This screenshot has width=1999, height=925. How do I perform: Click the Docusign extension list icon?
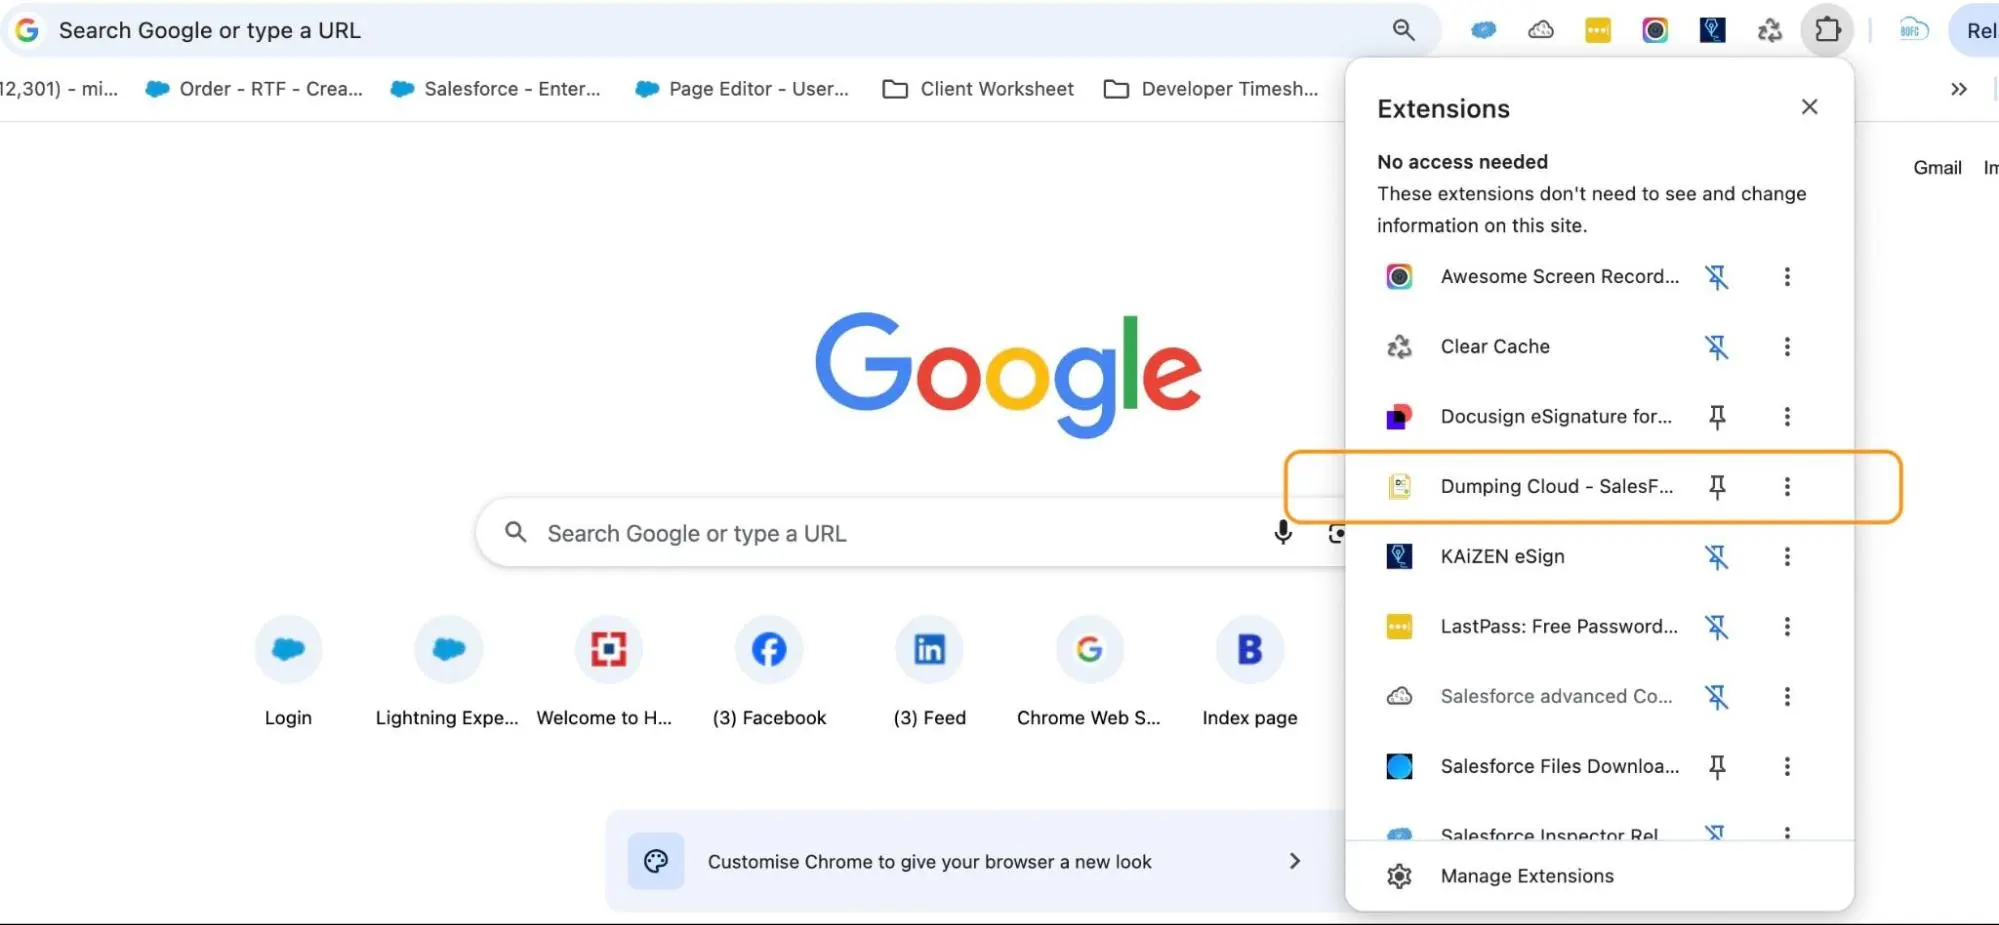coord(1399,417)
